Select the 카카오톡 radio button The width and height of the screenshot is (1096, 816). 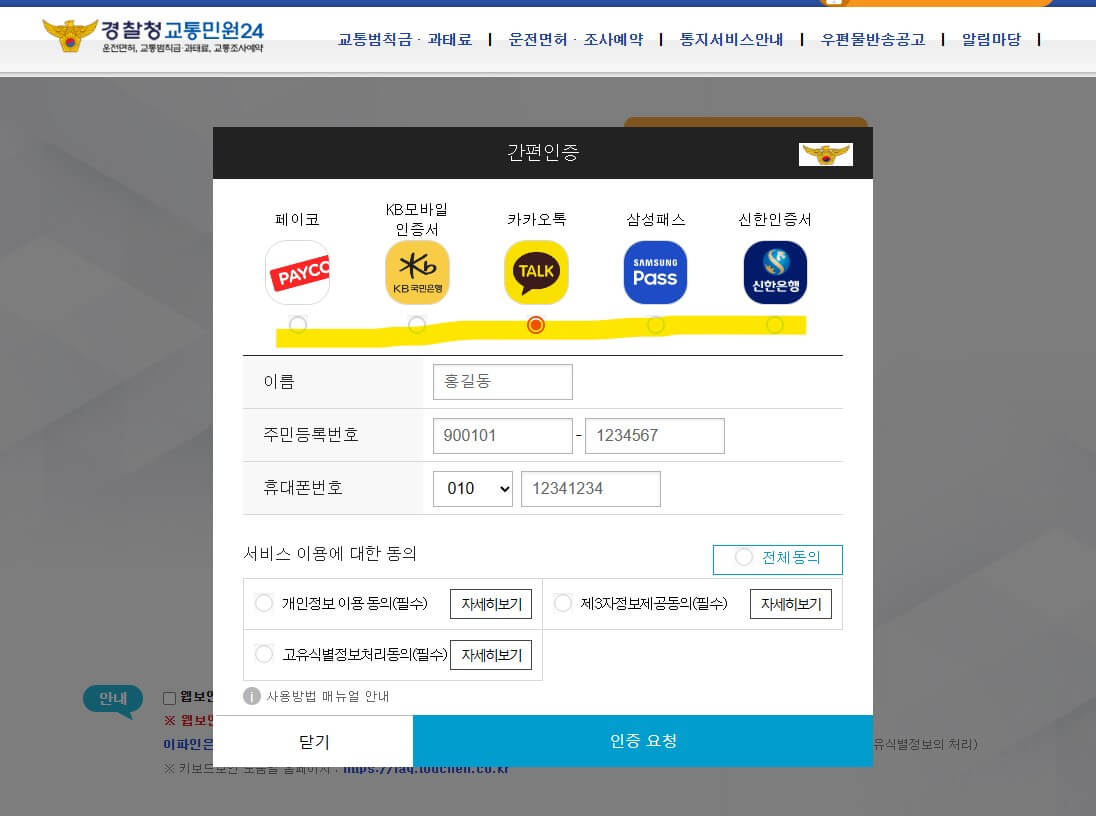(x=536, y=324)
